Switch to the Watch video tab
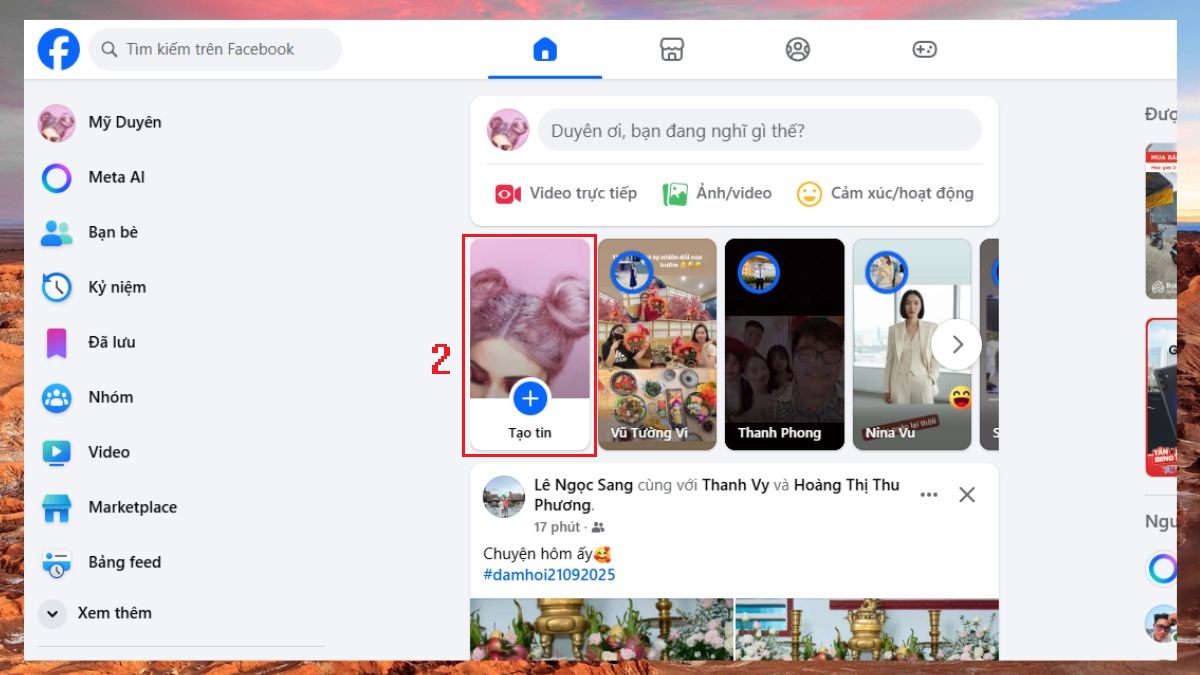1200x675 pixels. pyautogui.click(x=671, y=48)
